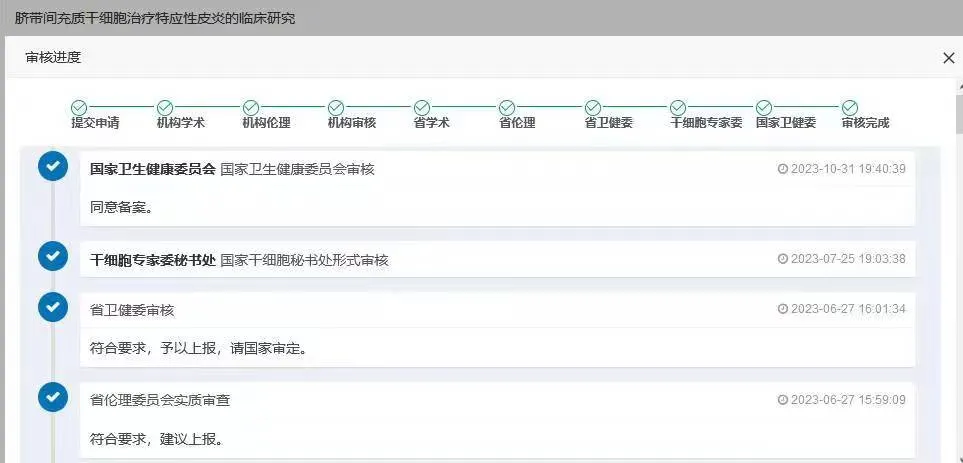963x463 pixels.
Task: Click the 同意备案。 review comment text
Action: [121, 208]
